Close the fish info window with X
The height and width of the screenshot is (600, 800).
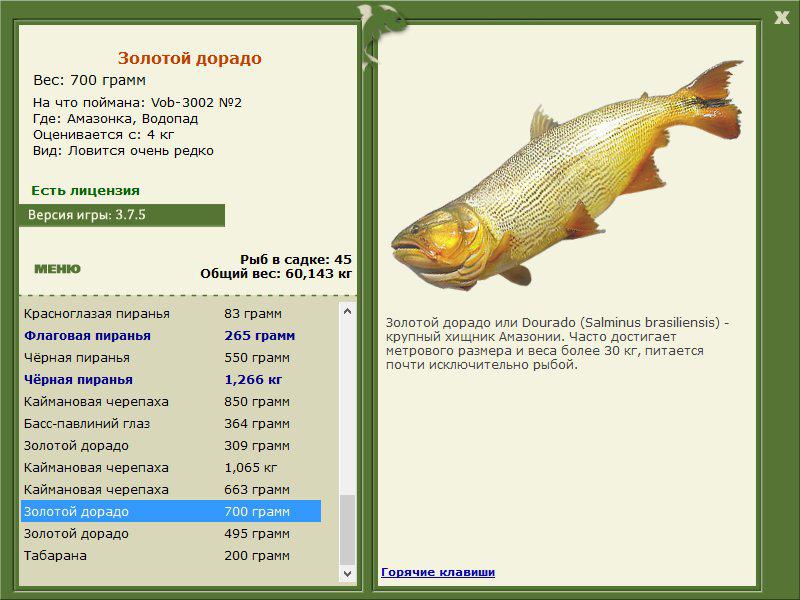point(782,18)
